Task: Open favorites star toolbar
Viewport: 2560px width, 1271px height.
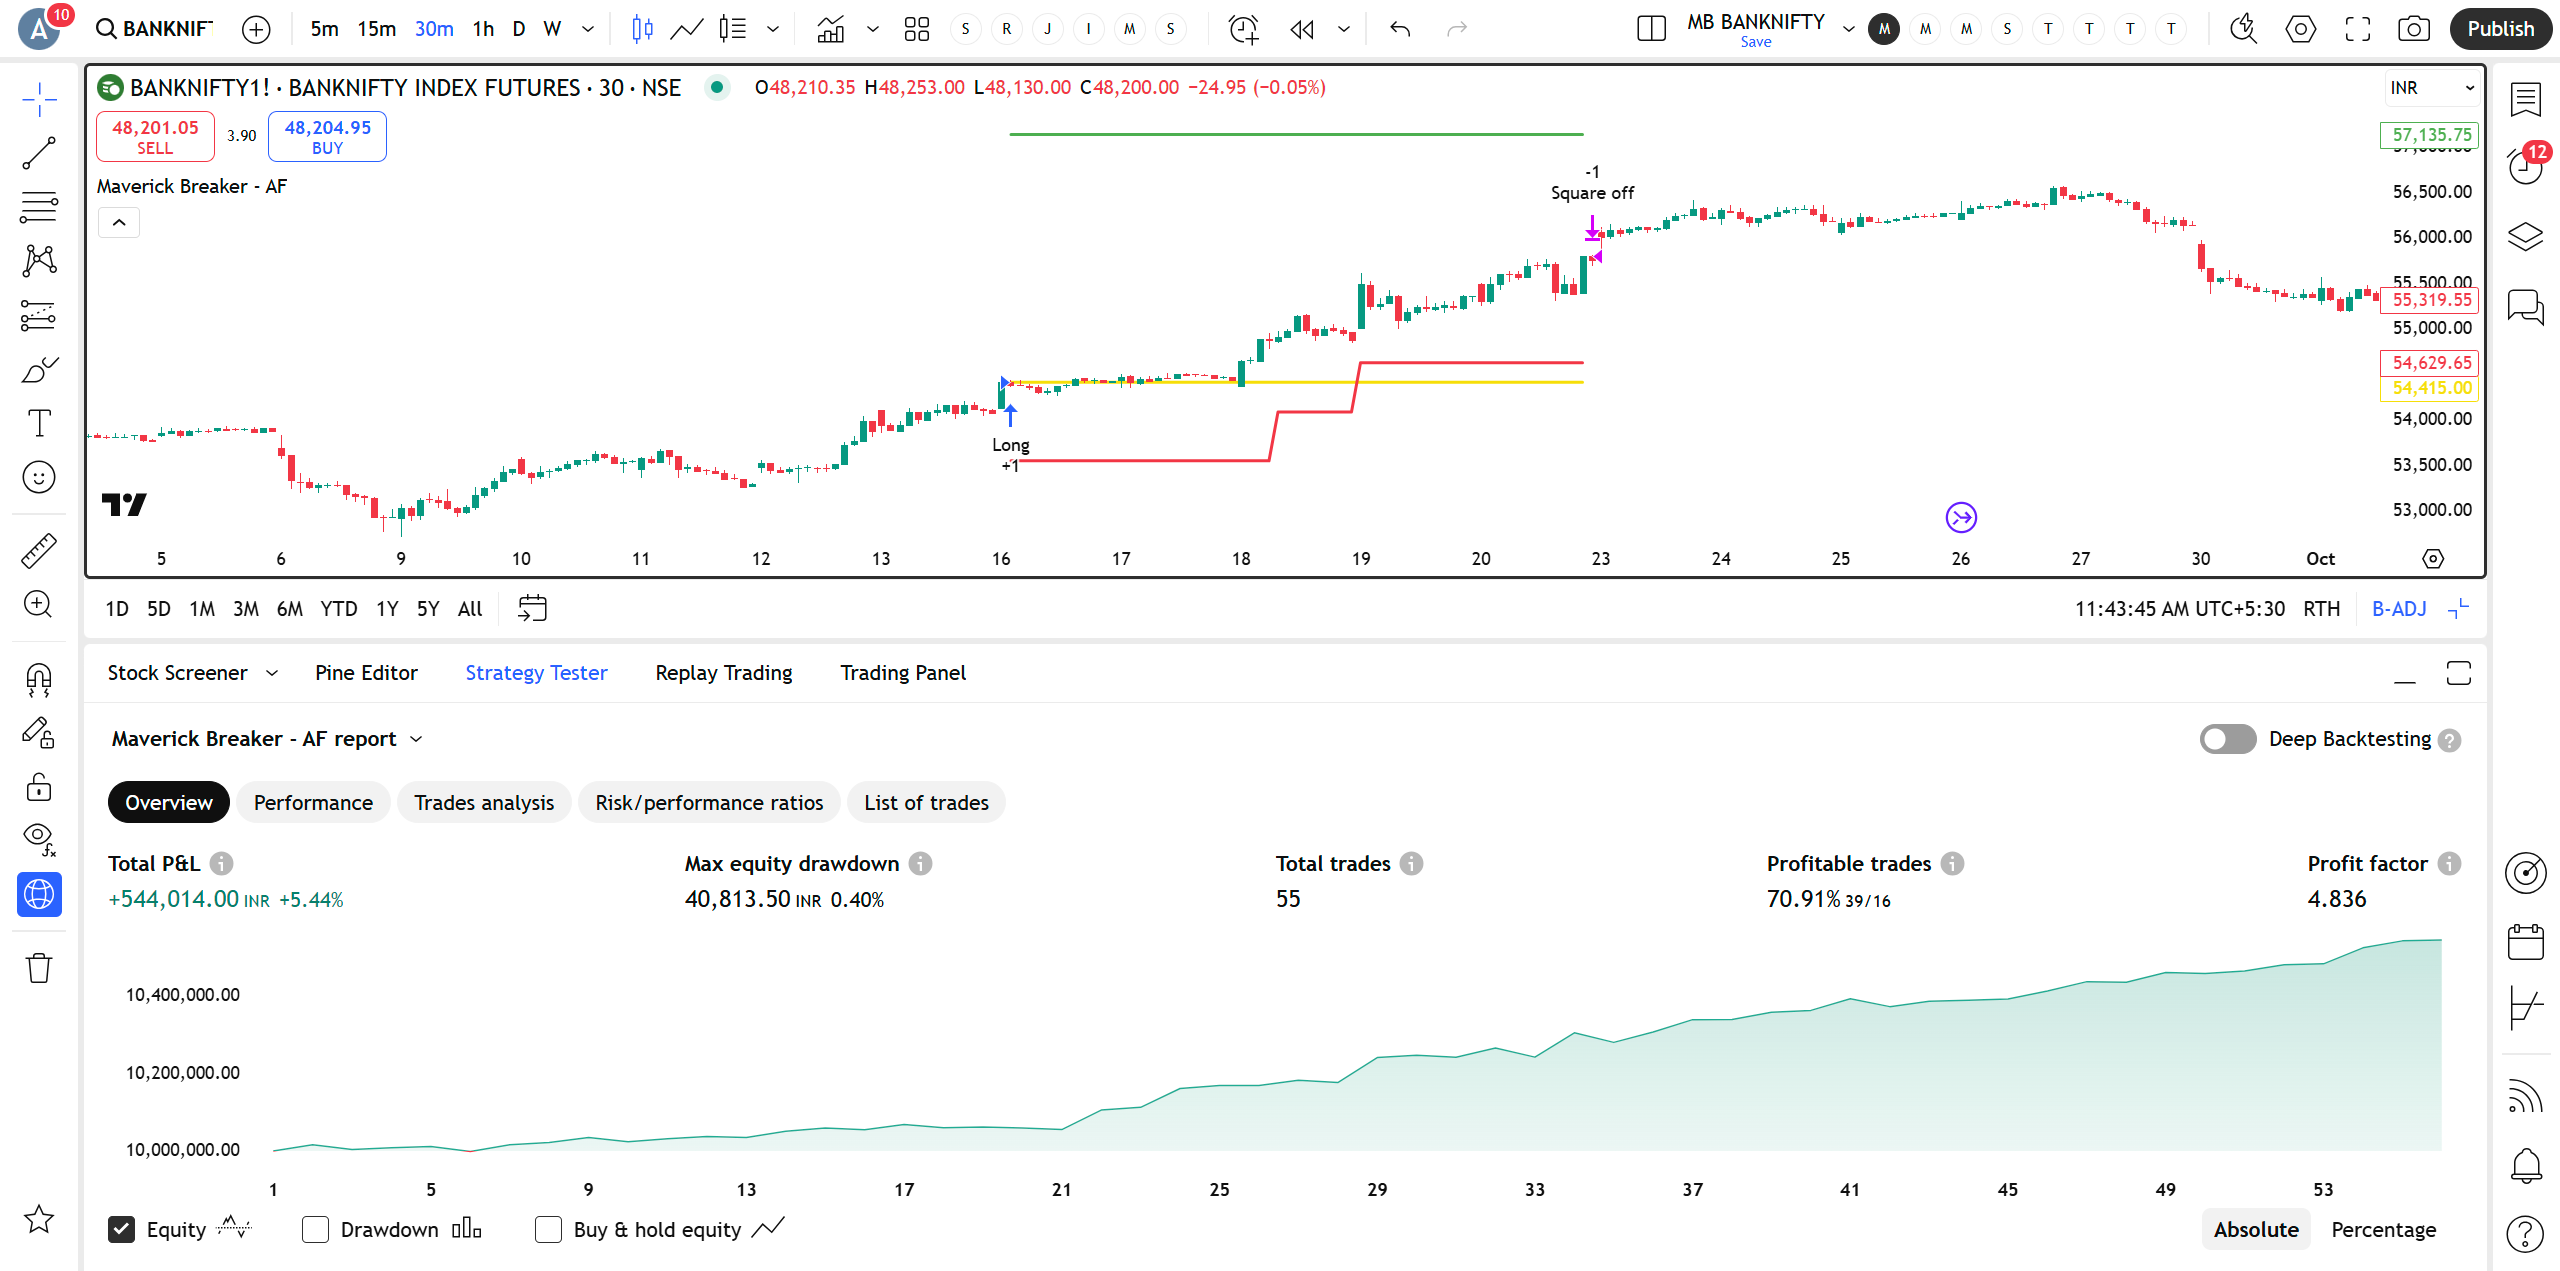Action: coord(39,1219)
